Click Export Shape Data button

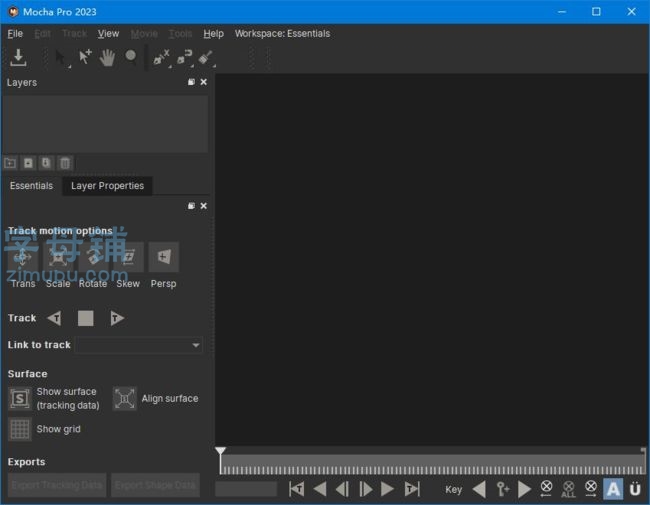point(155,485)
